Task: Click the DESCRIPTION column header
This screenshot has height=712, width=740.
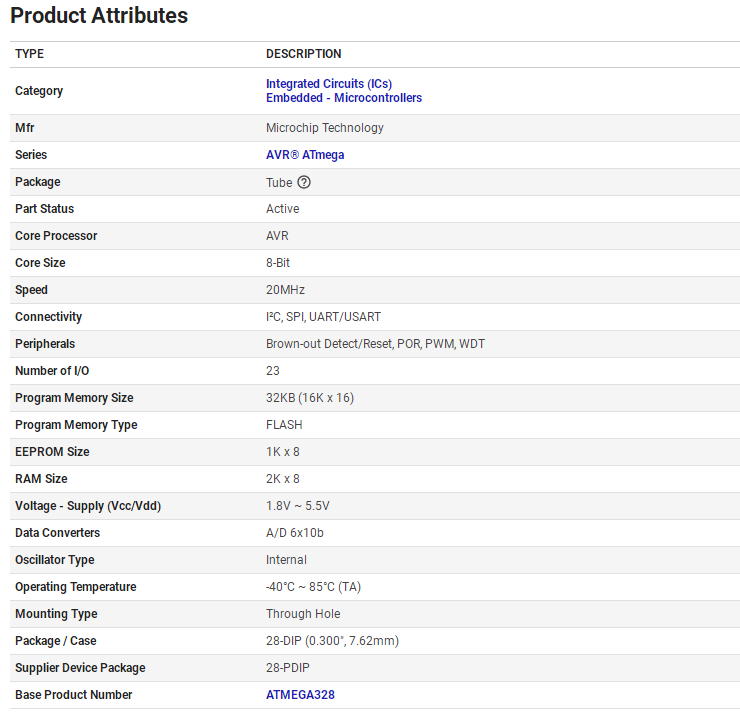Action: tap(303, 54)
